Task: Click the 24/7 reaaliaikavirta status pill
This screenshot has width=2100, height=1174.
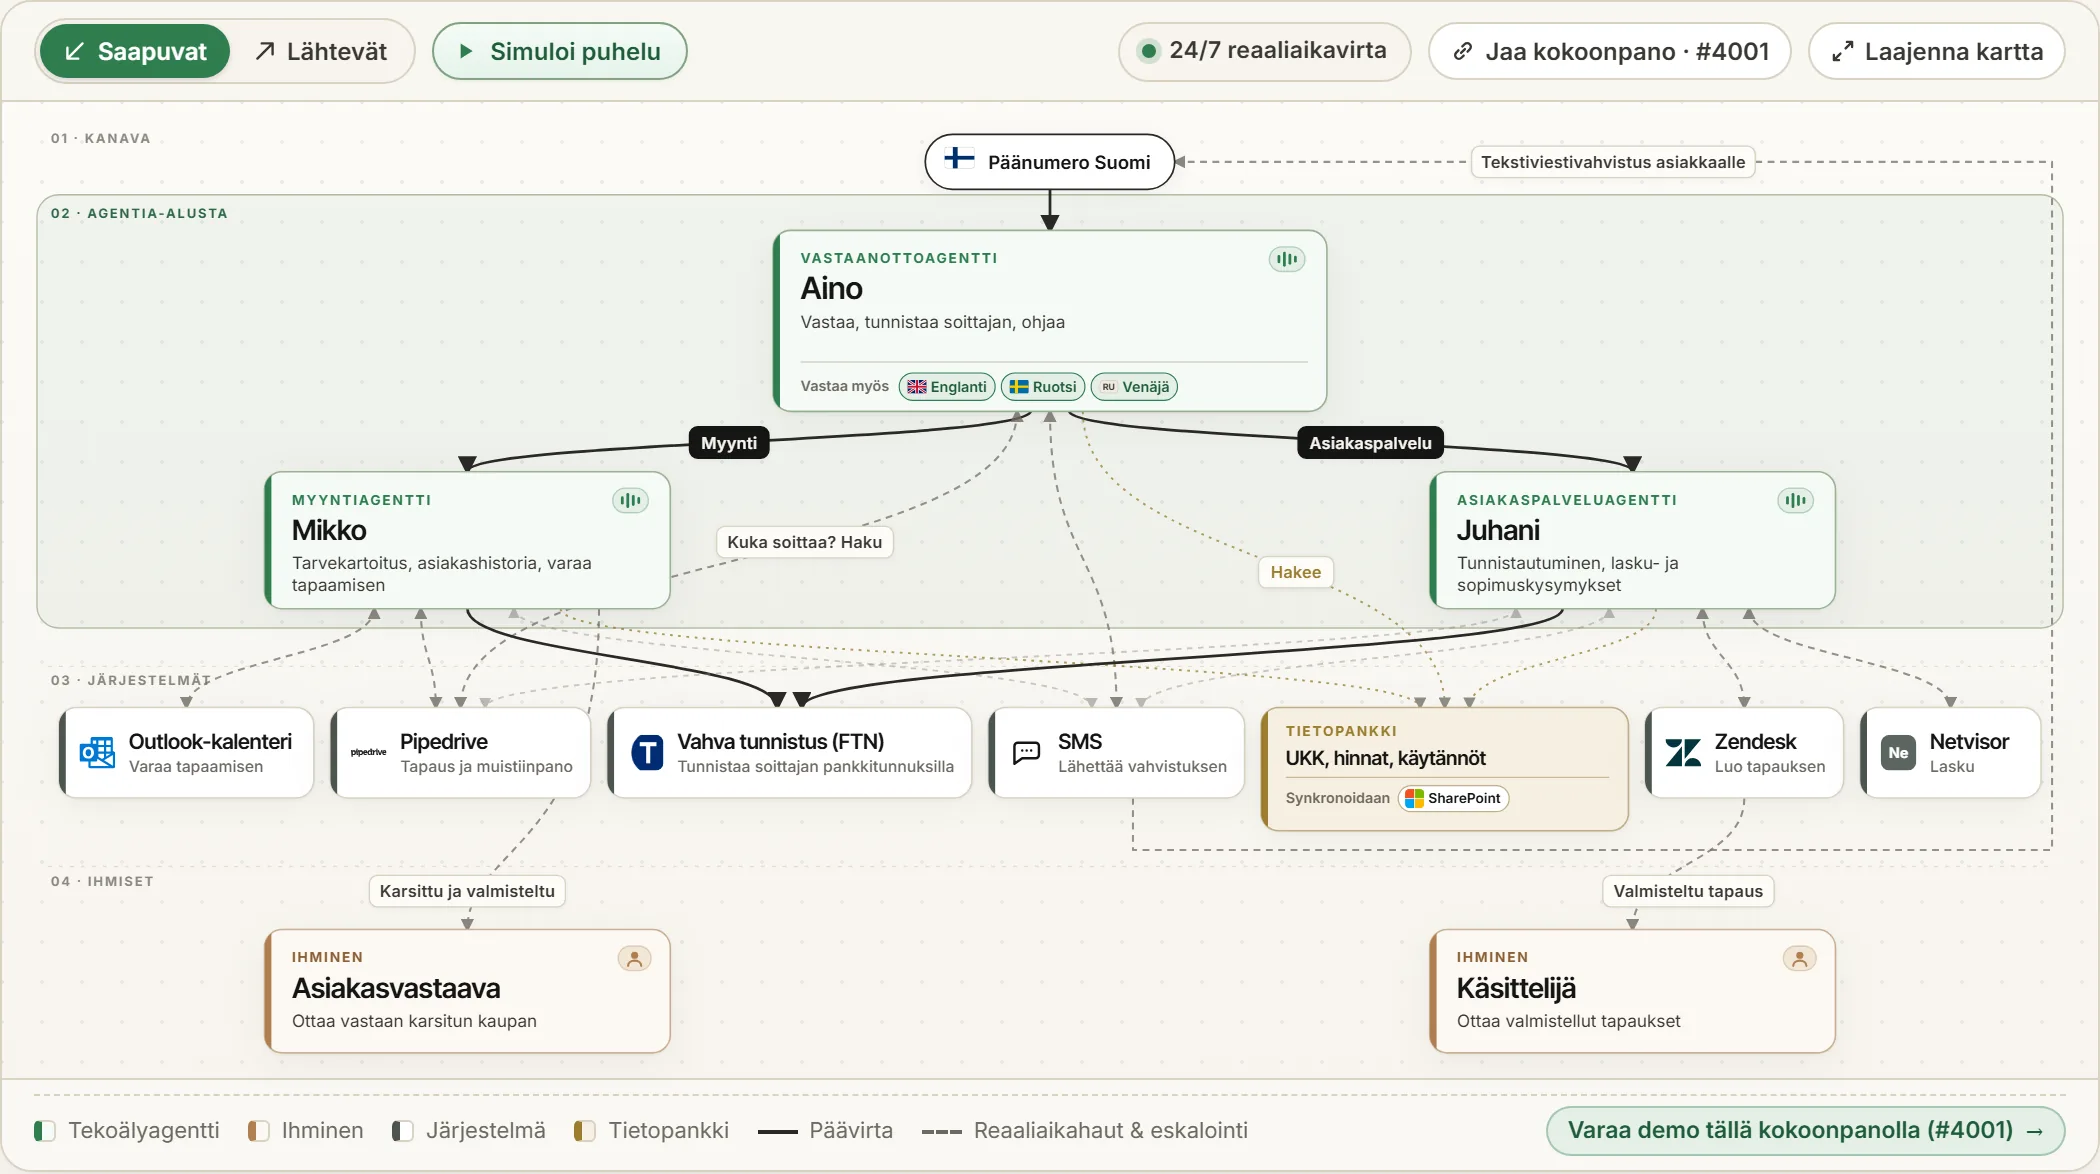Action: tap(1264, 51)
